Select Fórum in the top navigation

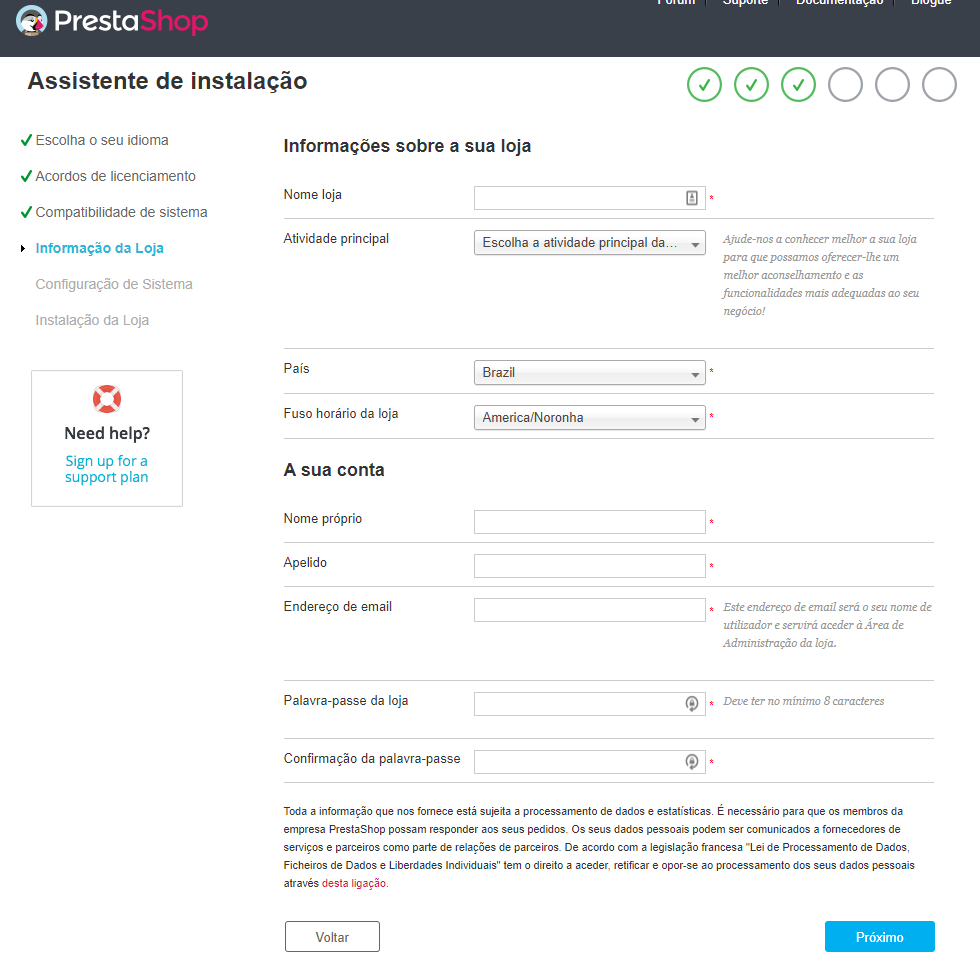675,3
